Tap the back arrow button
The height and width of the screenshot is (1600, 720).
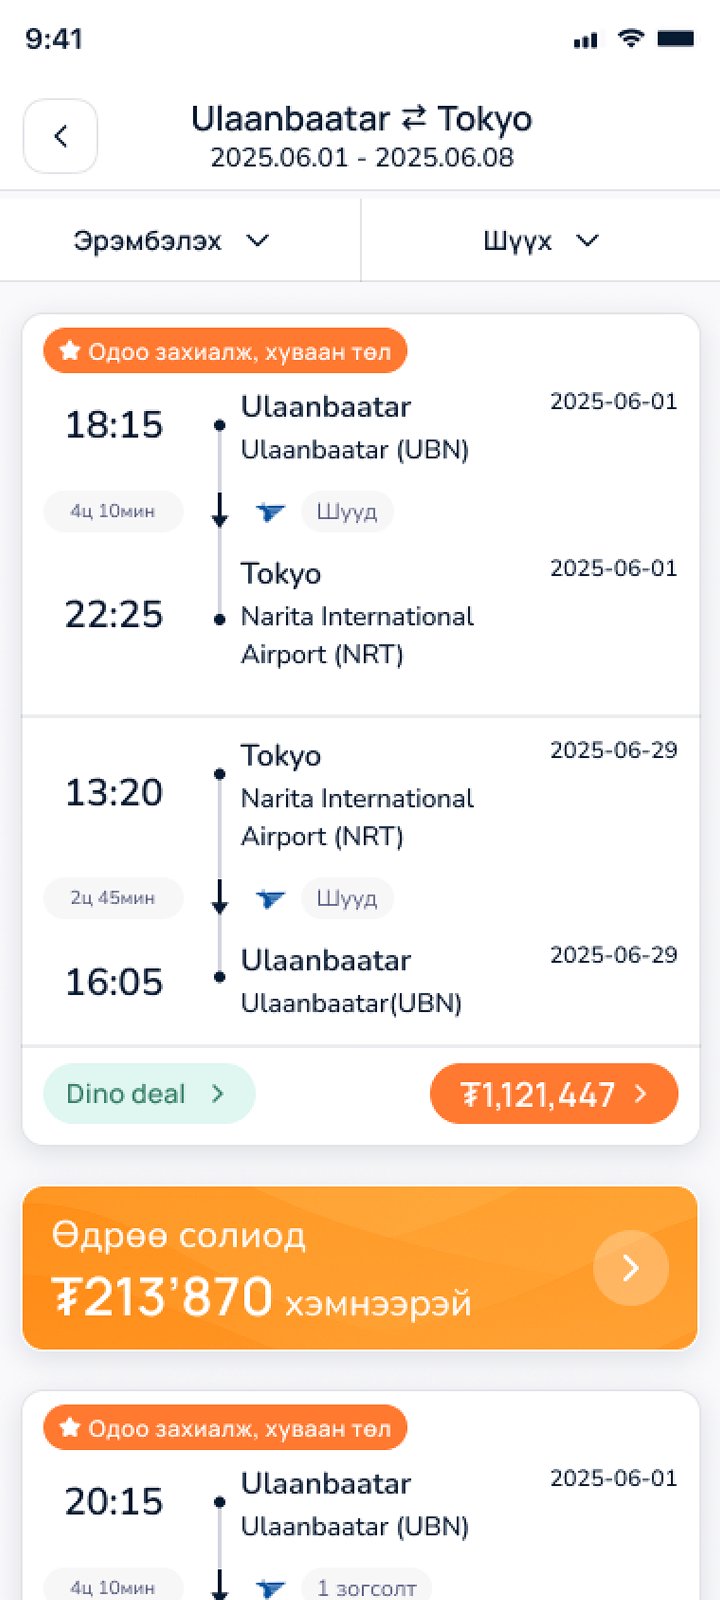pos(60,136)
